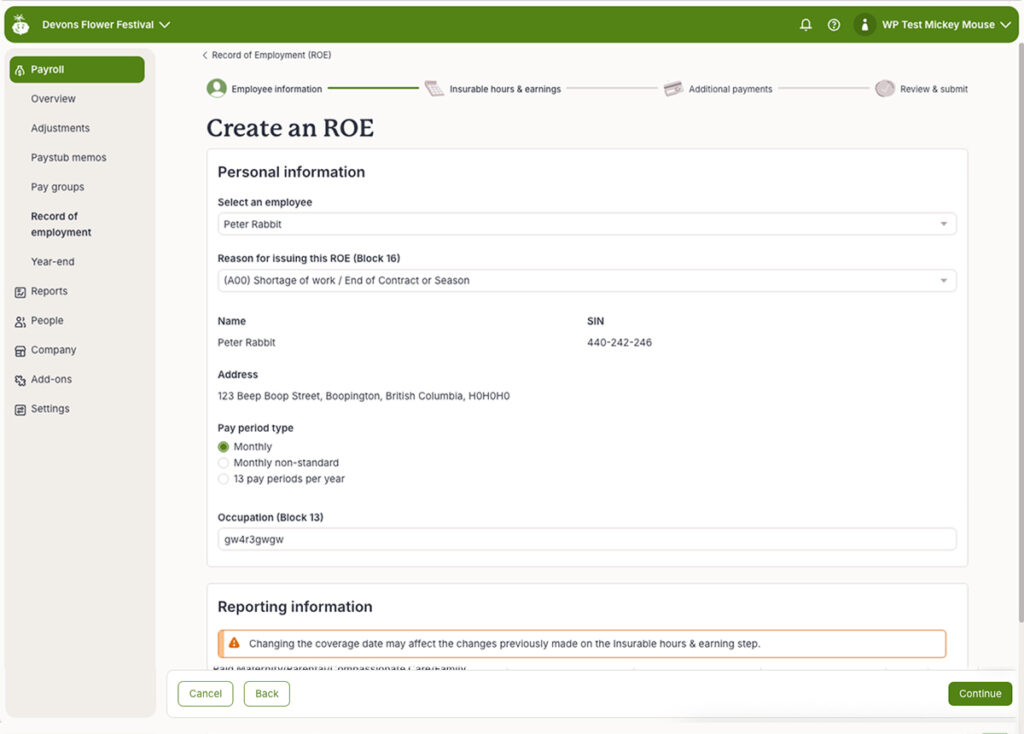Select the Monthly pay period radio button
Screen dimensions: 1024x734
[223, 446]
